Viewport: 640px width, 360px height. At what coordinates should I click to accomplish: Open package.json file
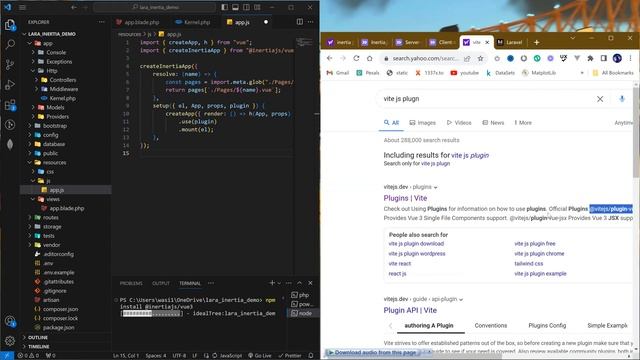pos(58,327)
